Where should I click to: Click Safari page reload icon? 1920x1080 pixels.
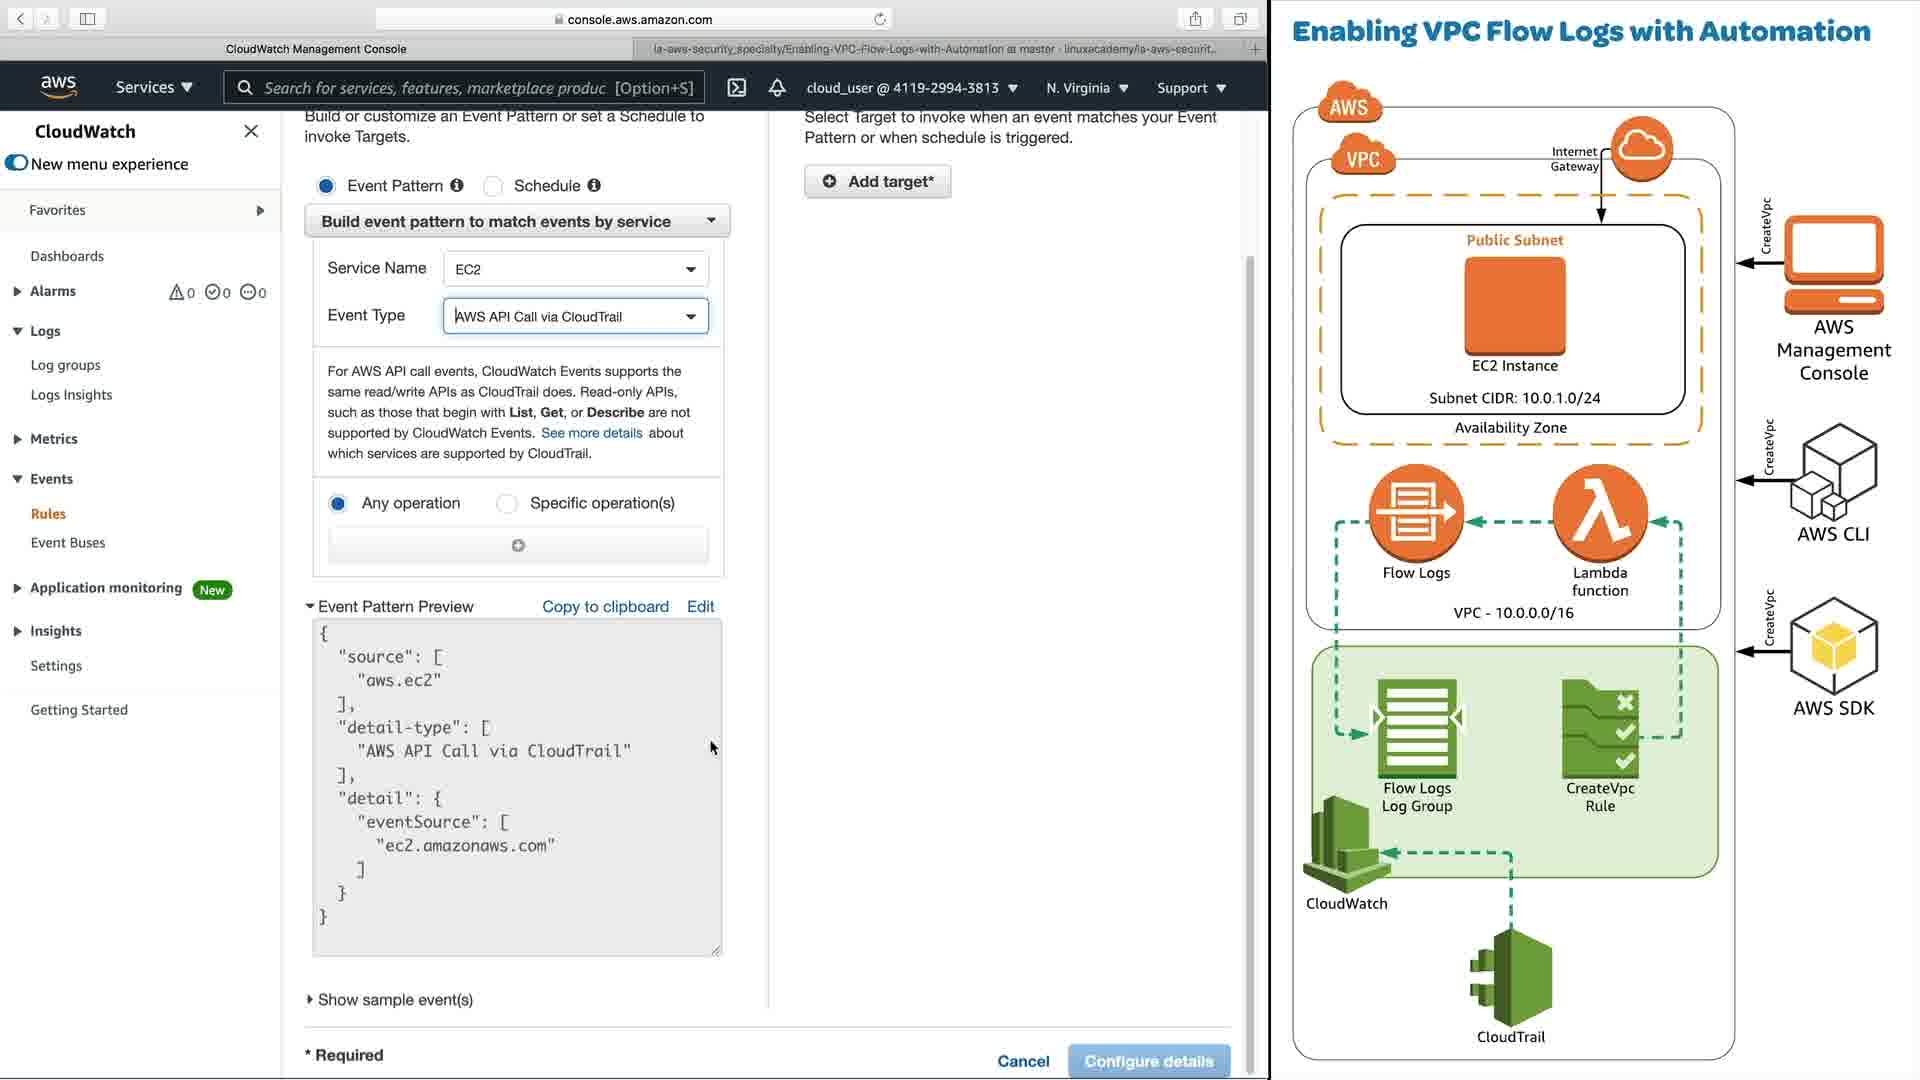point(880,19)
